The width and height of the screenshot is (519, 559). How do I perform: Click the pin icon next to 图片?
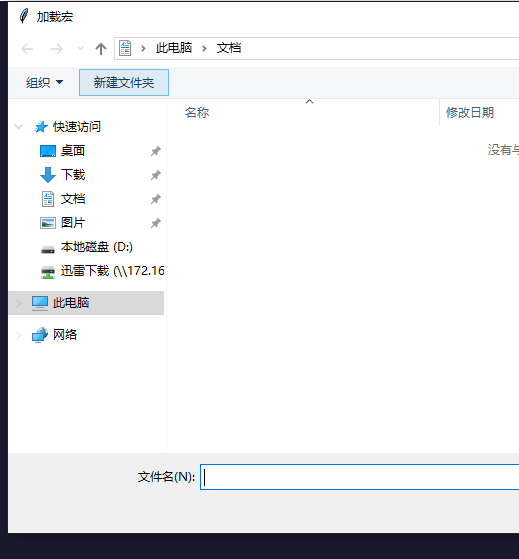click(x=155, y=224)
